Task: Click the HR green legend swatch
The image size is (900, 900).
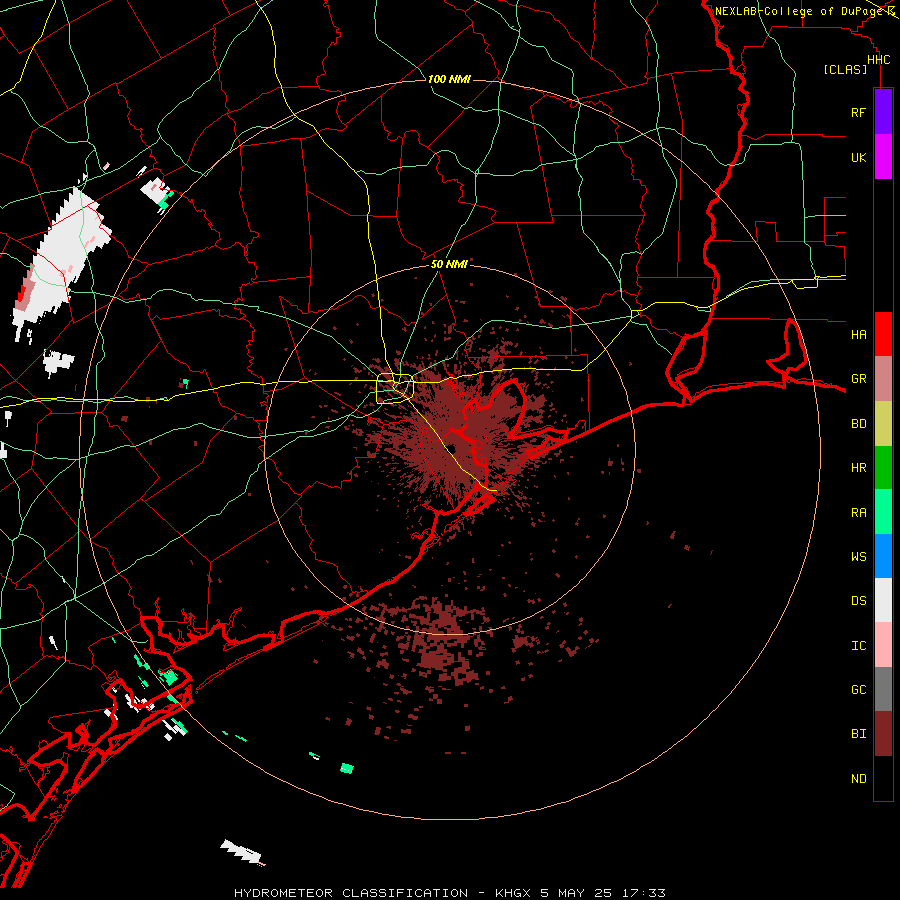Action: coord(883,467)
